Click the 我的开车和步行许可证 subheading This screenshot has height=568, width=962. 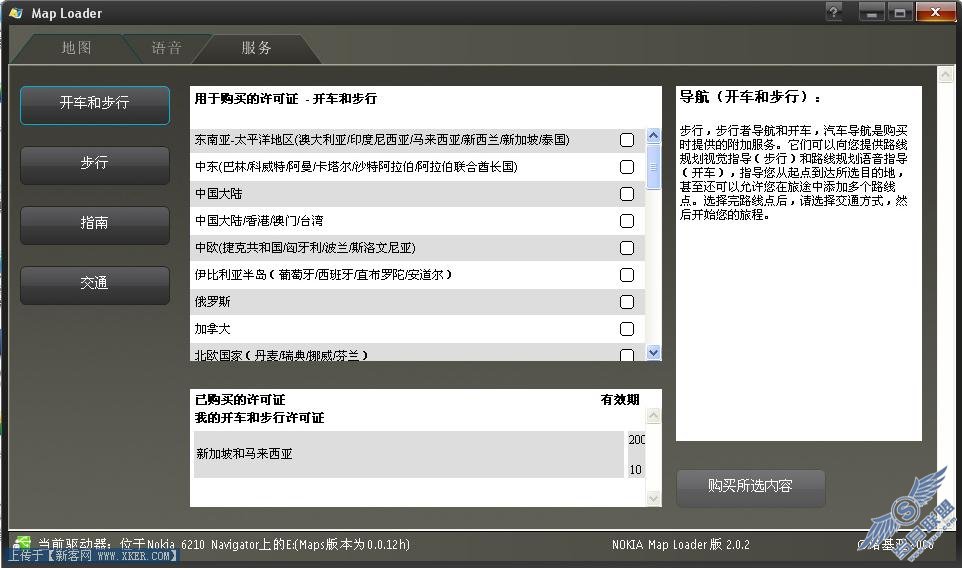click(260, 418)
